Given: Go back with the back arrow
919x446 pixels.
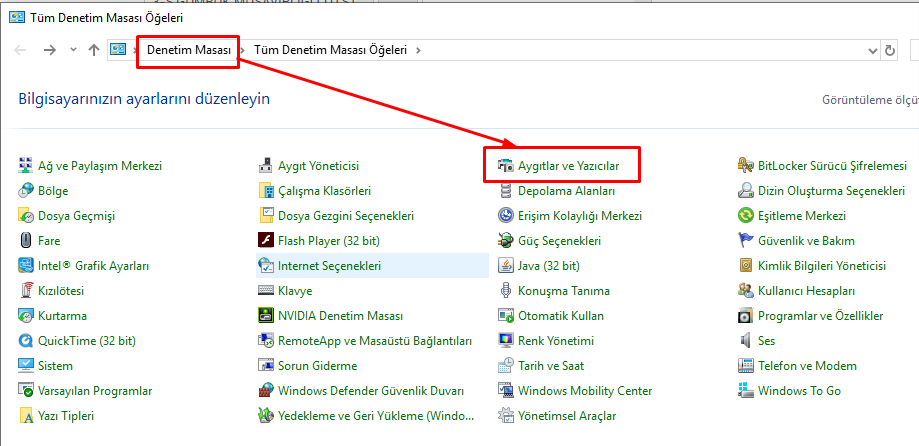Looking at the screenshot, I should tap(21, 50).
